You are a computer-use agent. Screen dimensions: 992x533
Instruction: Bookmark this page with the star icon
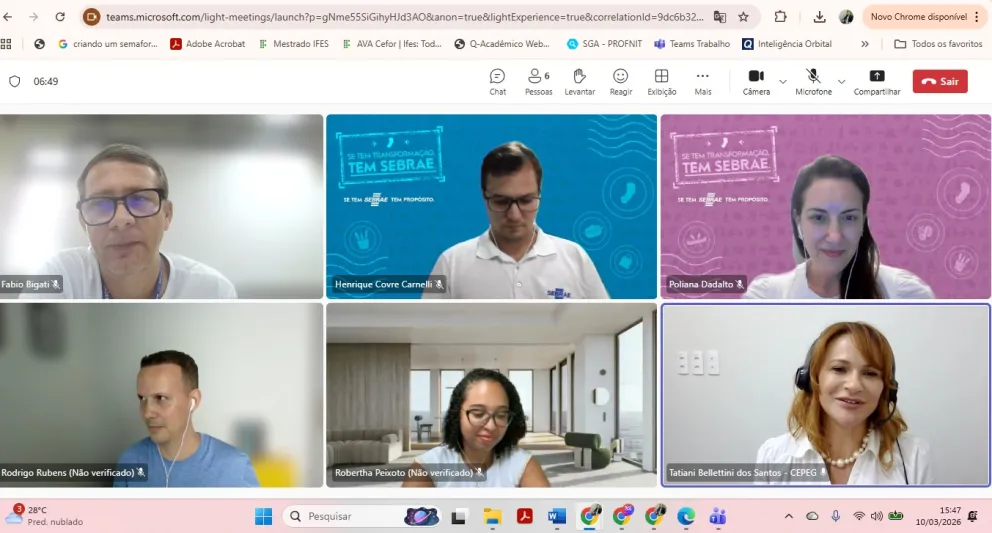click(x=743, y=17)
